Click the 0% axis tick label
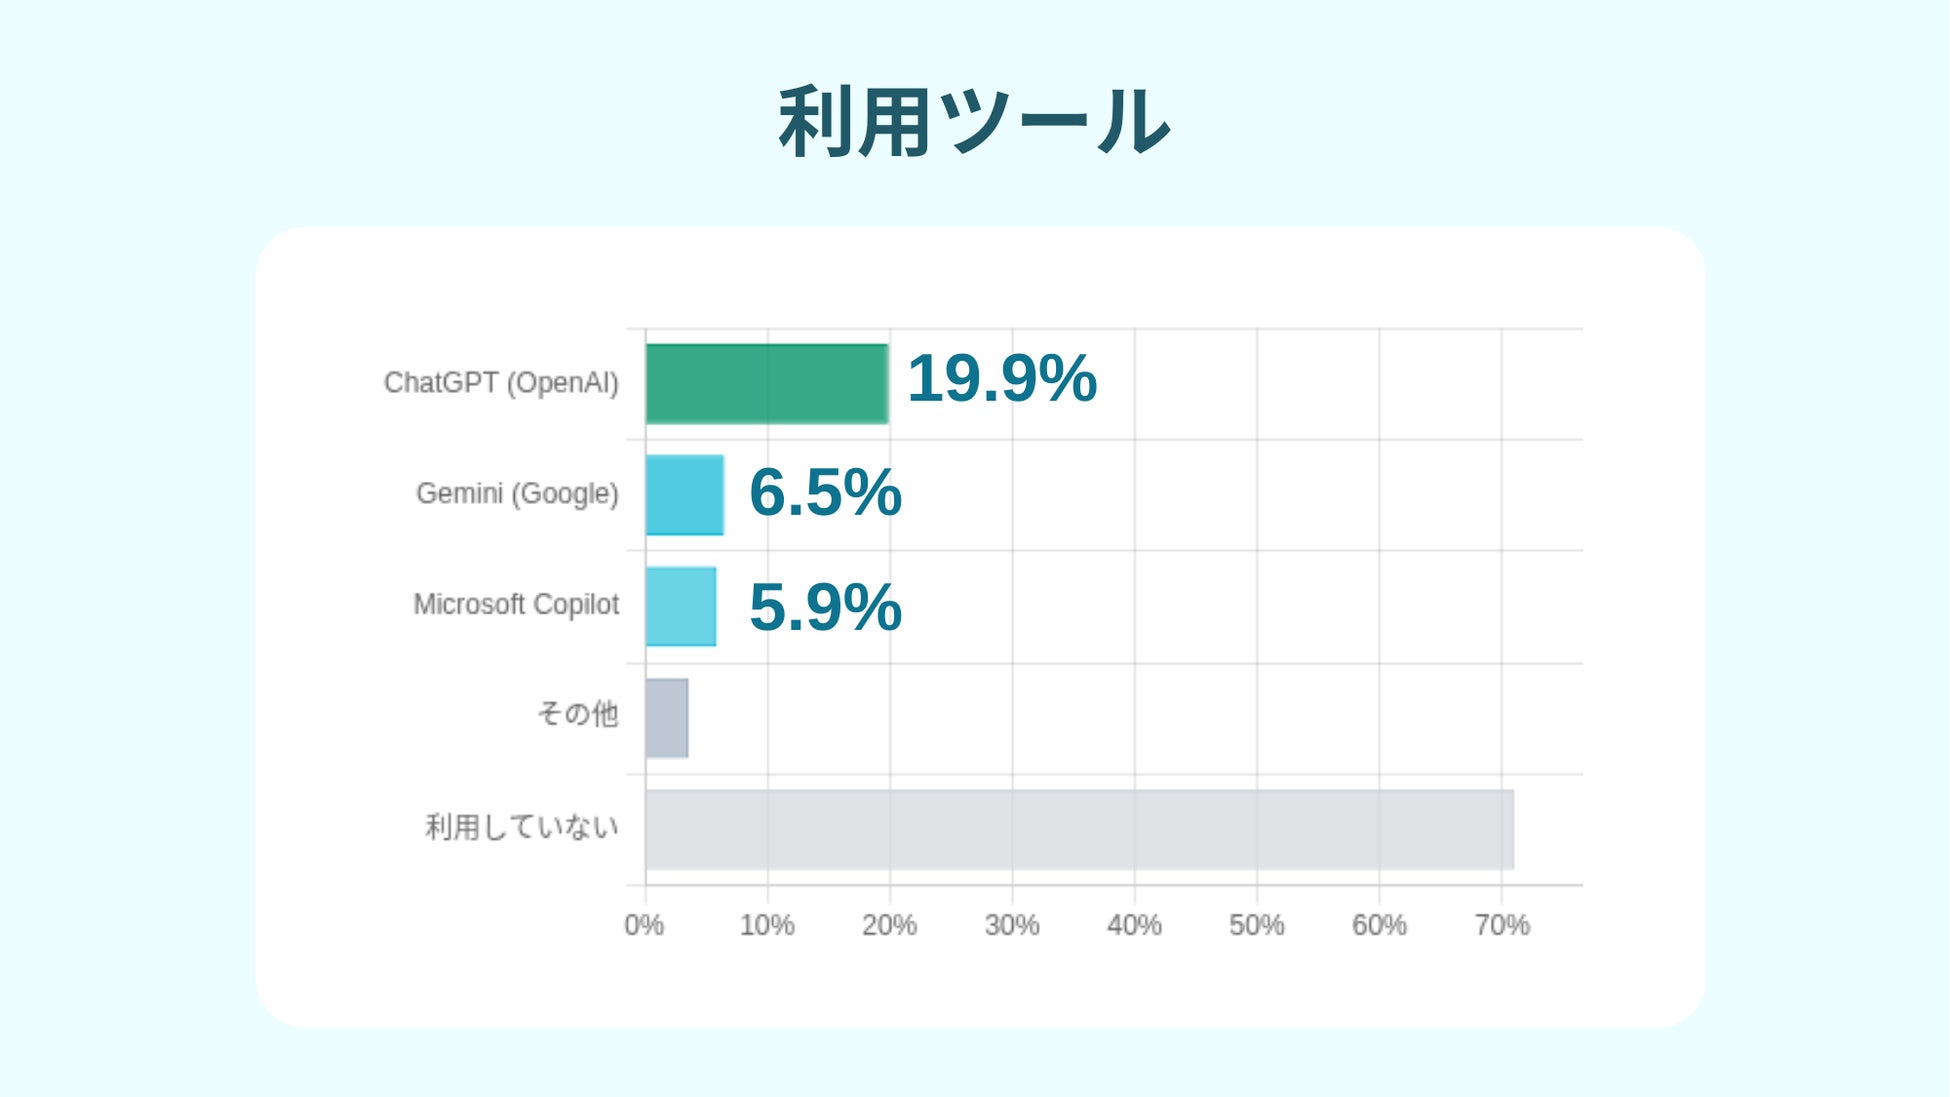Screen dimensions: 1950x1097 coord(644,926)
